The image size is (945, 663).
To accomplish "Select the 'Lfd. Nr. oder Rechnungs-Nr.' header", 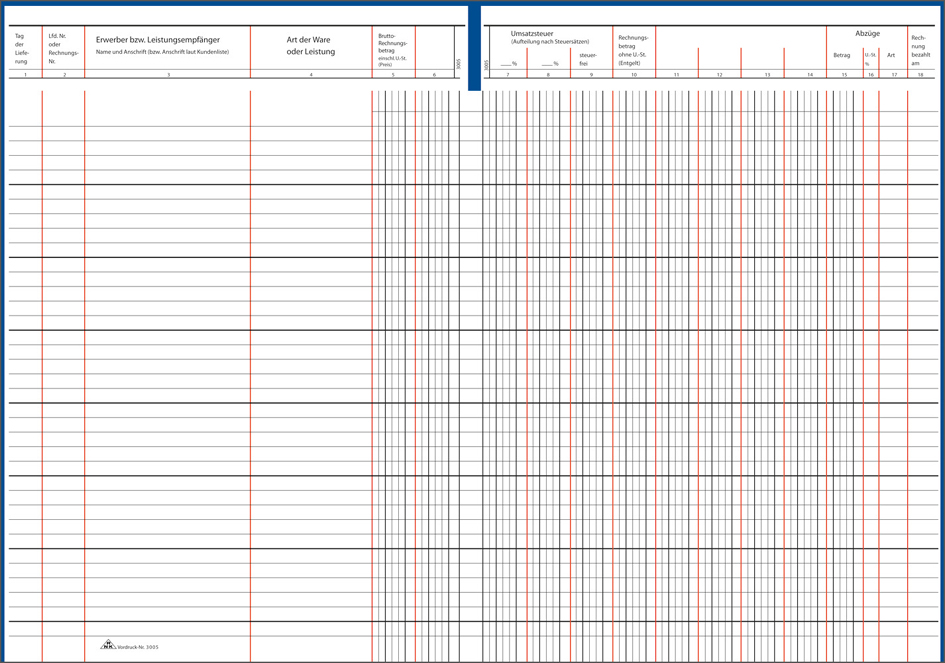I will (62, 49).
